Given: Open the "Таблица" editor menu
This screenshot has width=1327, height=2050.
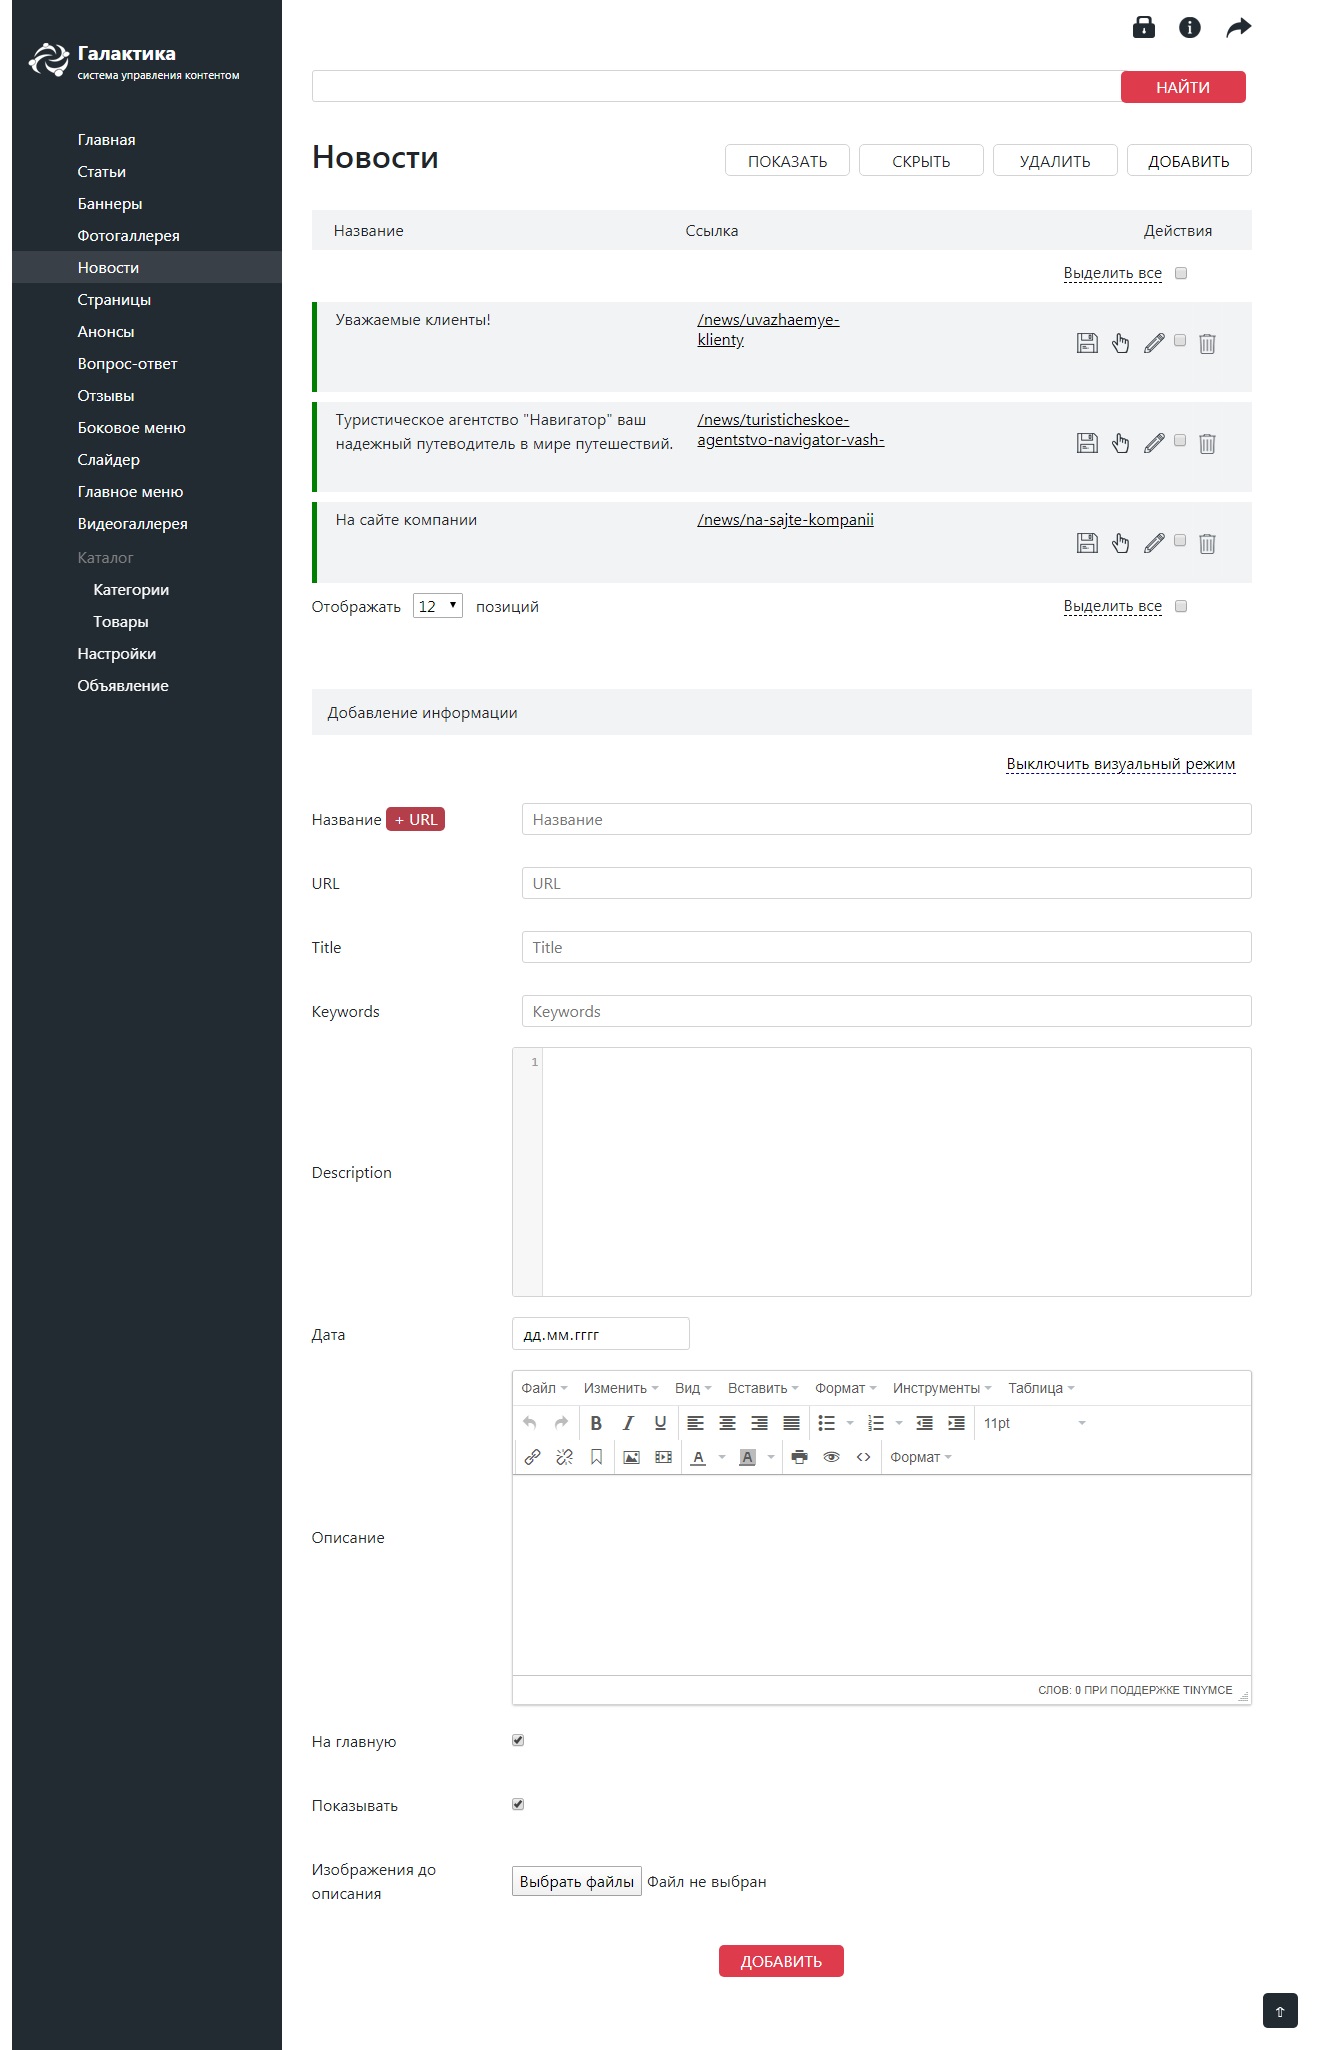Looking at the screenshot, I should click(1041, 1388).
